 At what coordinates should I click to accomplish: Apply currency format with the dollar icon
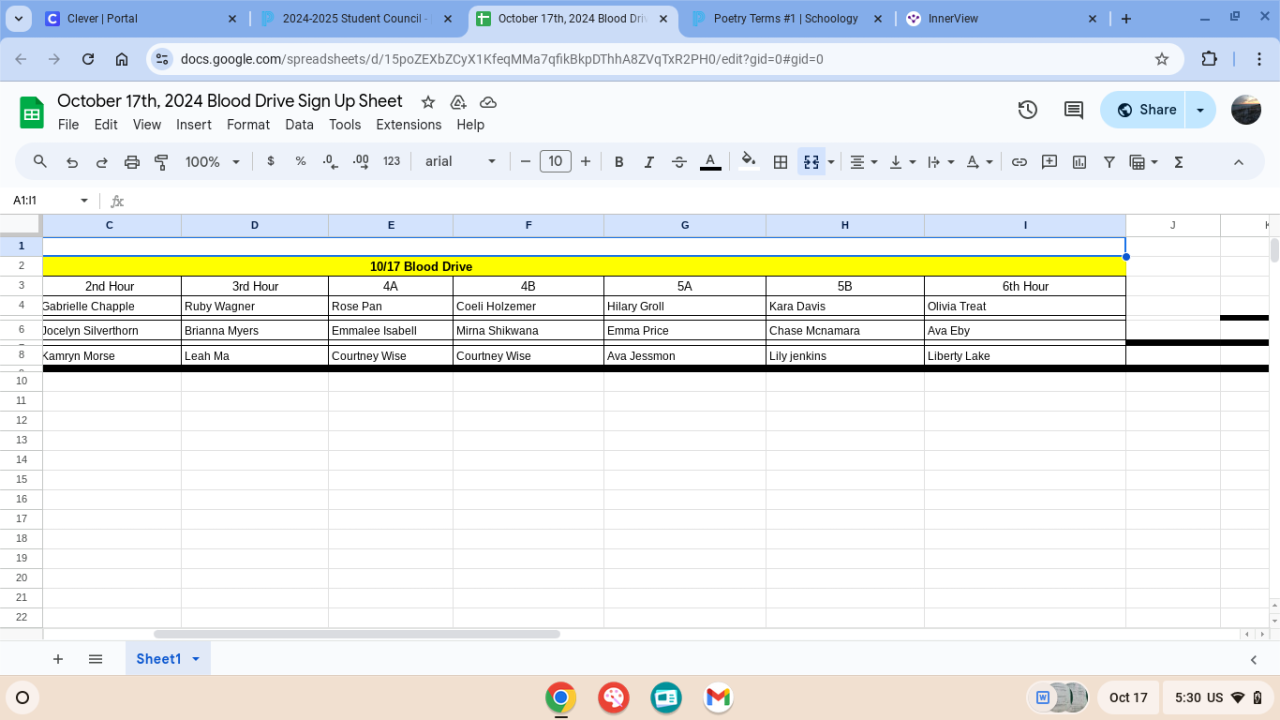point(271,162)
